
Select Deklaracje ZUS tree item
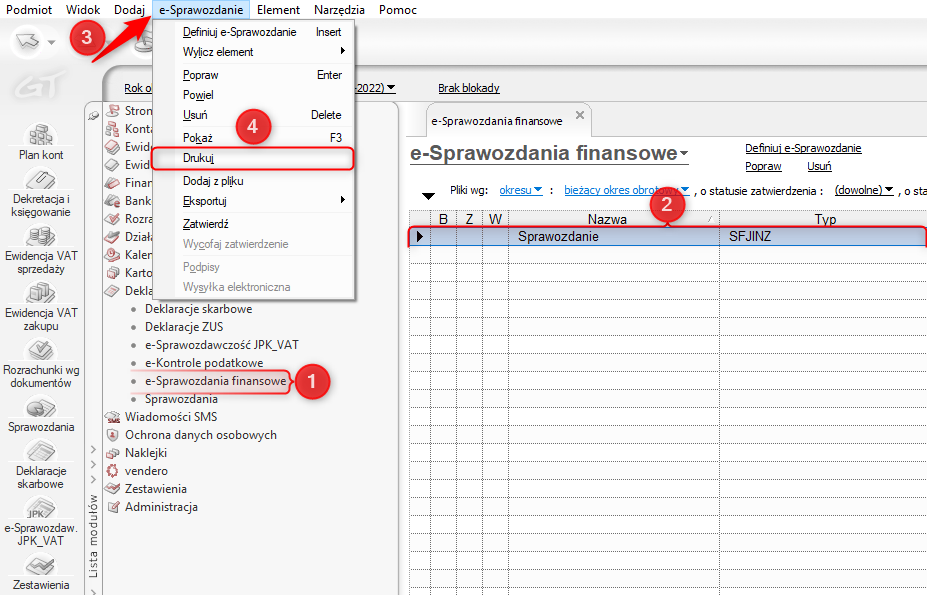tap(184, 327)
